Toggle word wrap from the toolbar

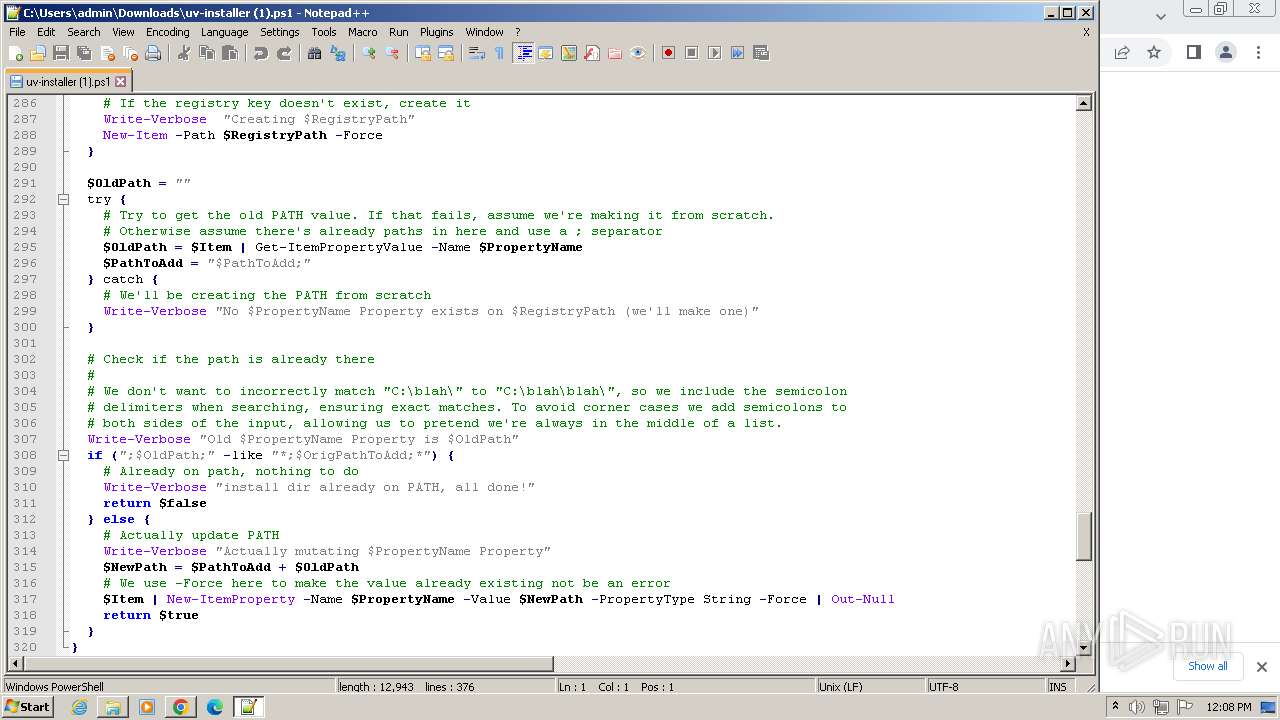coord(477,53)
